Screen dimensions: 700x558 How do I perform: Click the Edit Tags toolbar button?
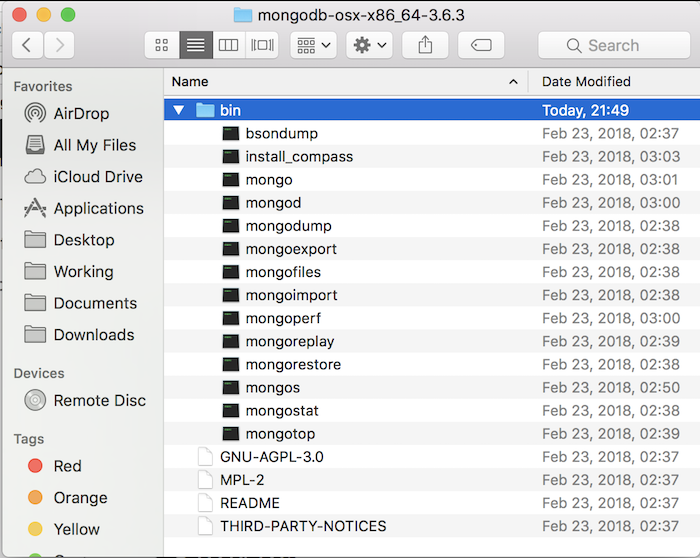coord(481,45)
